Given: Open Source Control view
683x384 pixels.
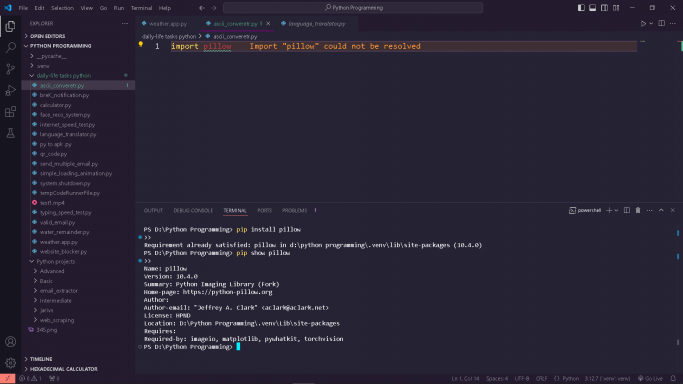Looking at the screenshot, I should pos(10,69).
